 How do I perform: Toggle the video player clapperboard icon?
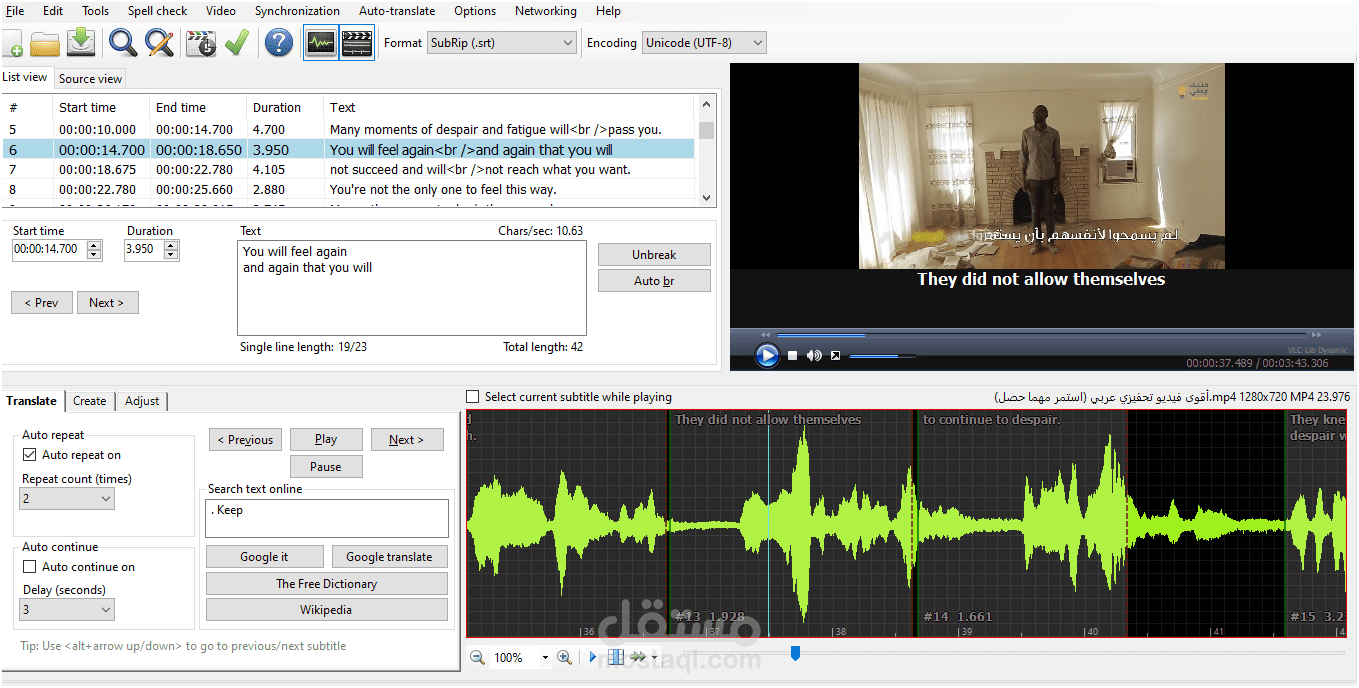(x=357, y=43)
